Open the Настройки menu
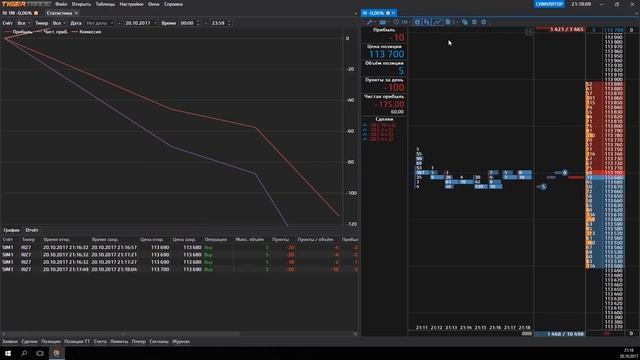This screenshot has height=360, width=640. coord(131,4)
